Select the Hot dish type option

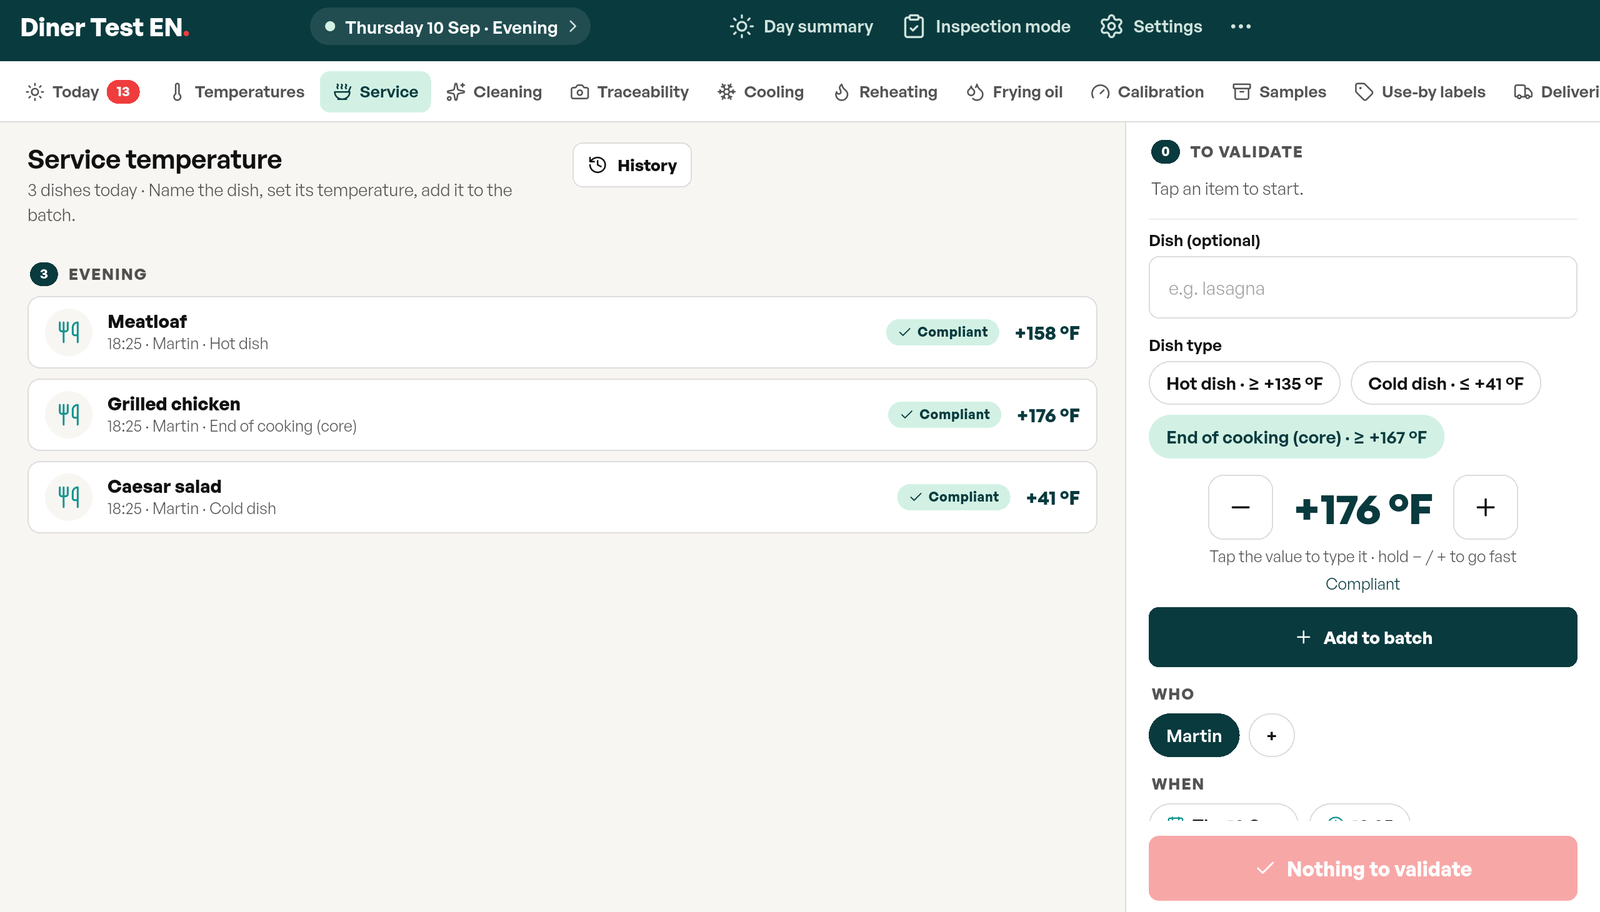click(1244, 383)
